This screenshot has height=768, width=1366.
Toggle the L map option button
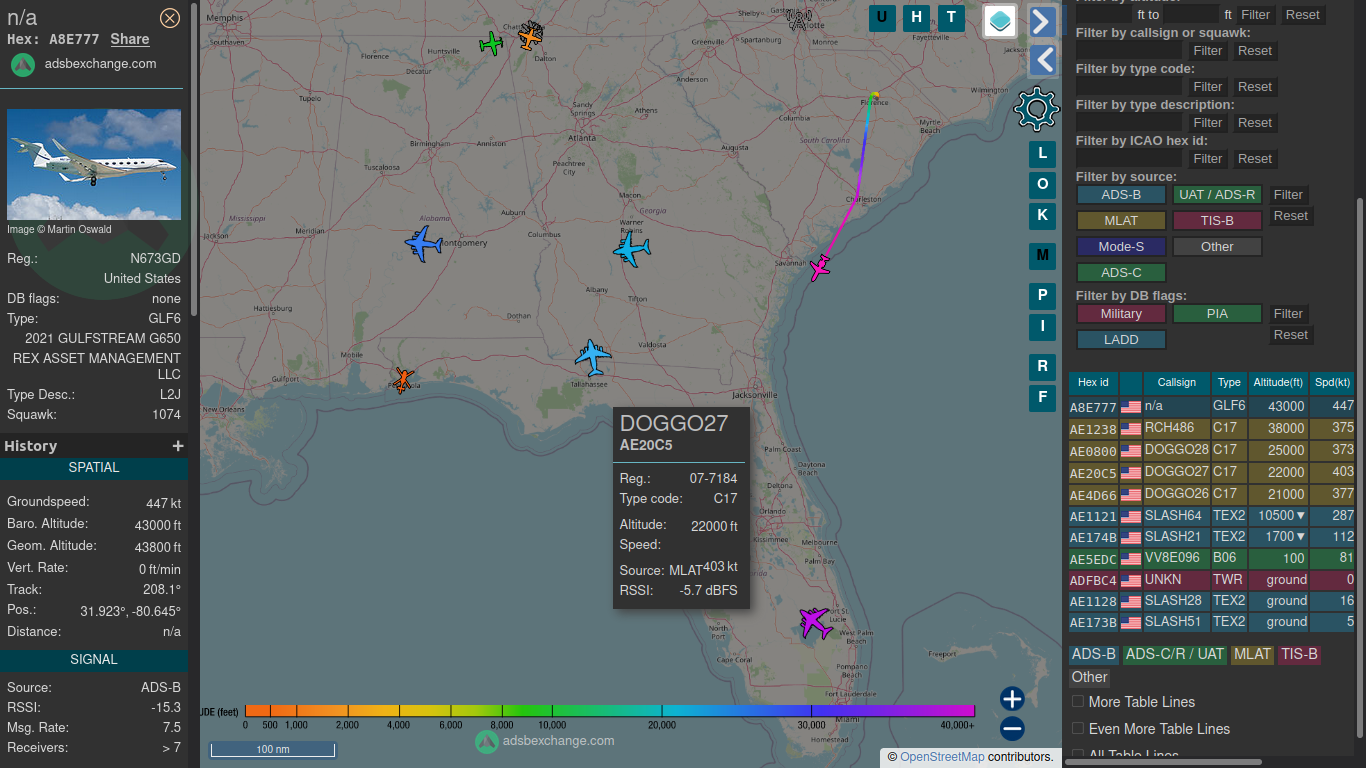pyautogui.click(x=1042, y=154)
